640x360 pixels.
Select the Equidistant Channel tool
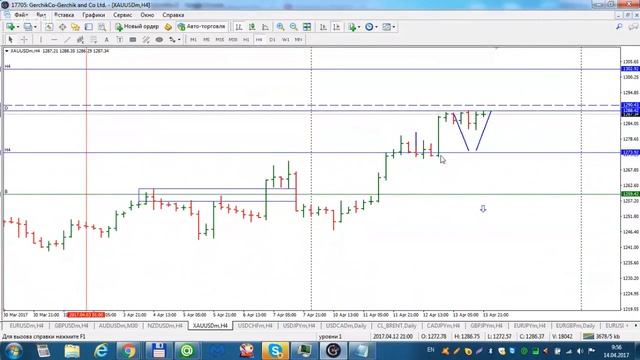(80, 40)
